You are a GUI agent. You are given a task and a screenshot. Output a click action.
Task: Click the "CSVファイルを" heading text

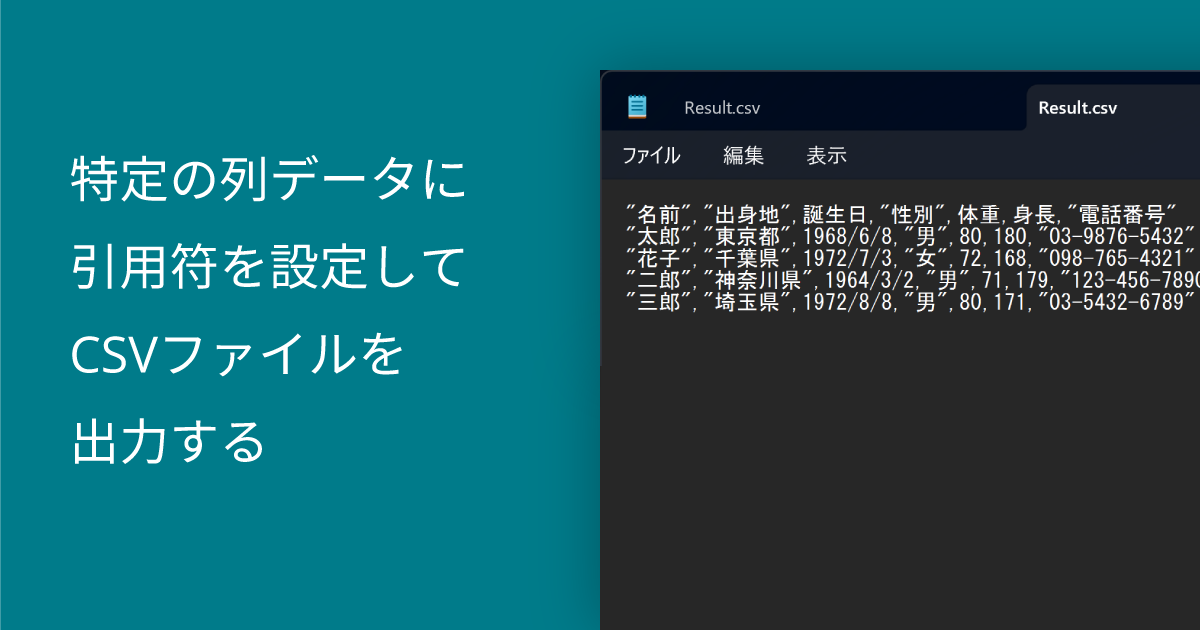click(238, 355)
